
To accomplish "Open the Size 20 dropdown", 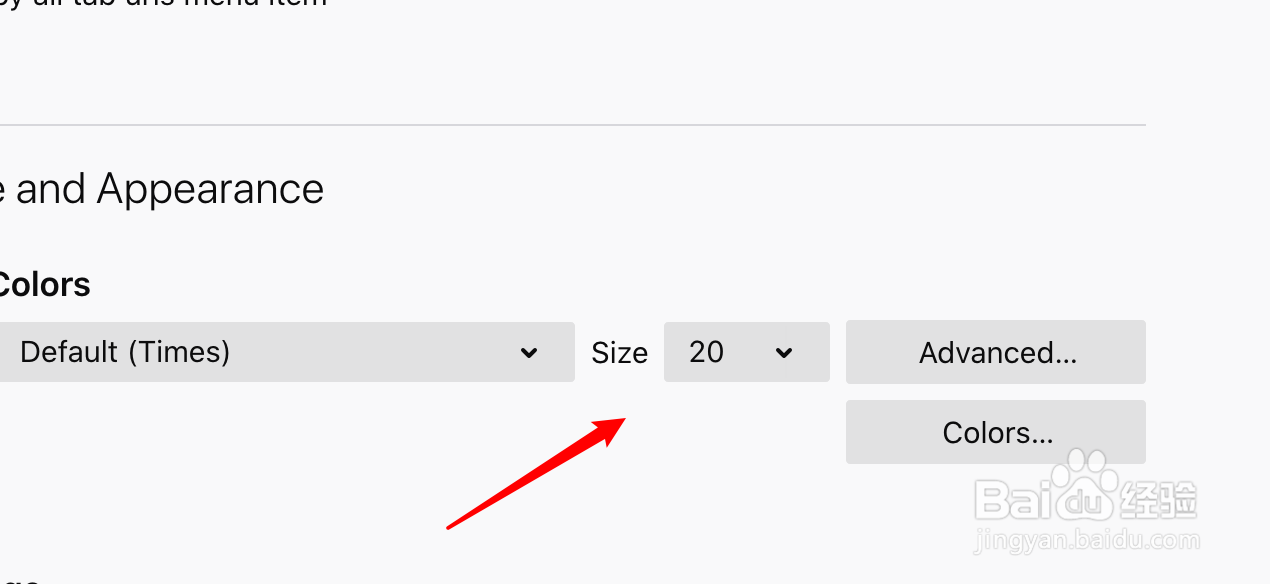I will coord(747,352).
